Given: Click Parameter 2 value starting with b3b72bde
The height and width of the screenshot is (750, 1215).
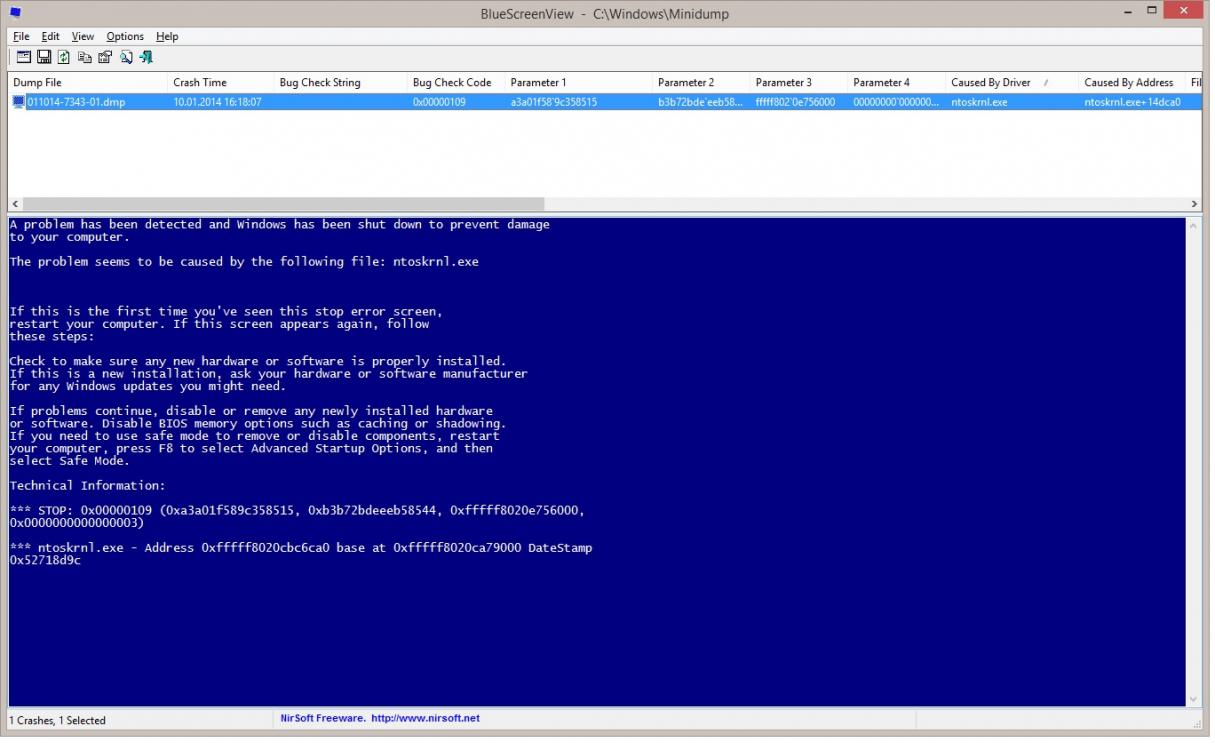Looking at the screenshot, I should pyautogui.click(x=700, y=102).
